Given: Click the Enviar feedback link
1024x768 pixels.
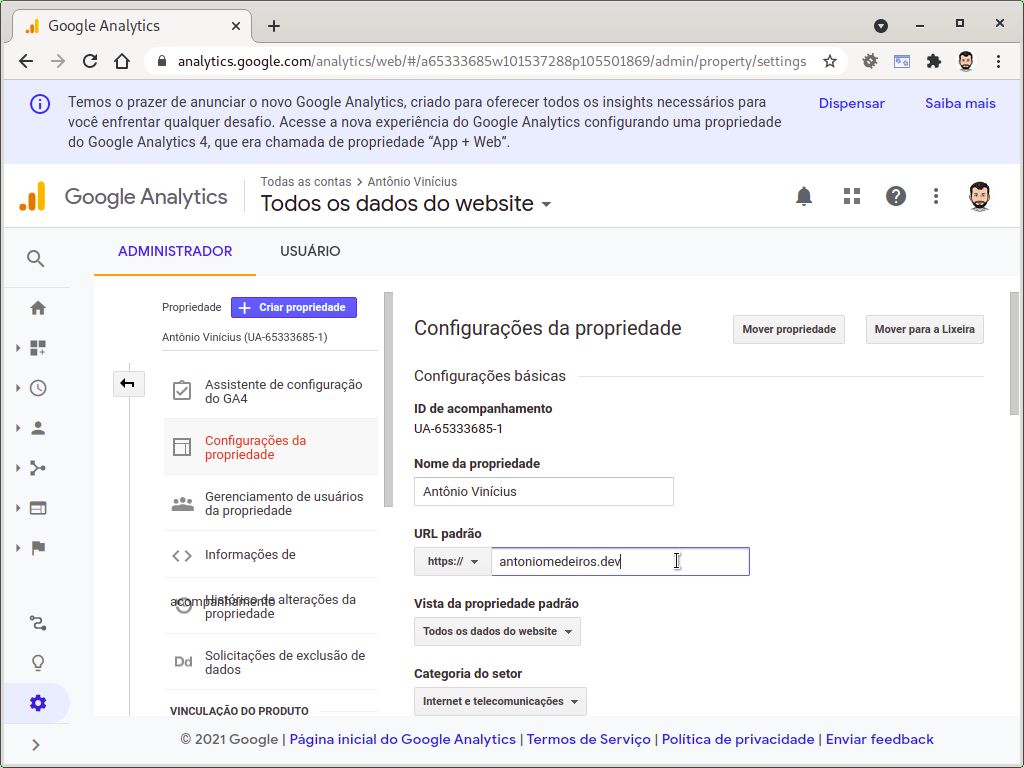Looking at the screenshot, I should (x=880, y=739).
